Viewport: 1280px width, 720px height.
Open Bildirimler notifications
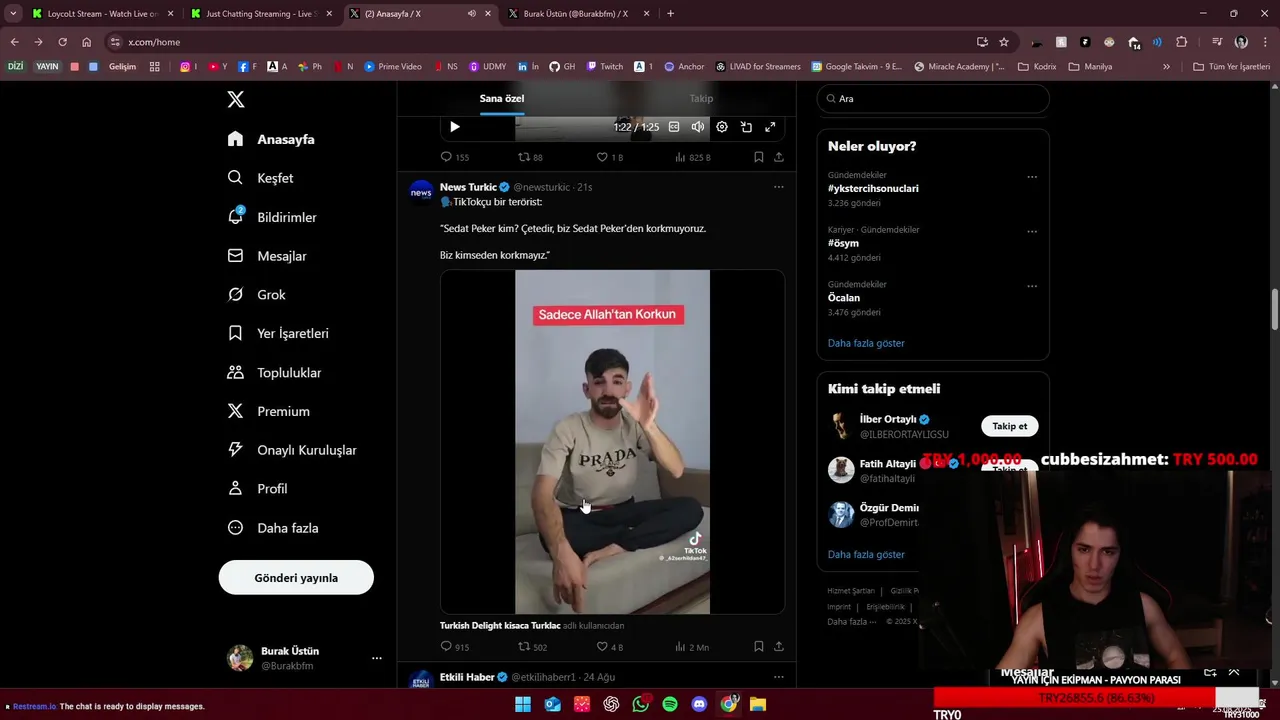272,217
